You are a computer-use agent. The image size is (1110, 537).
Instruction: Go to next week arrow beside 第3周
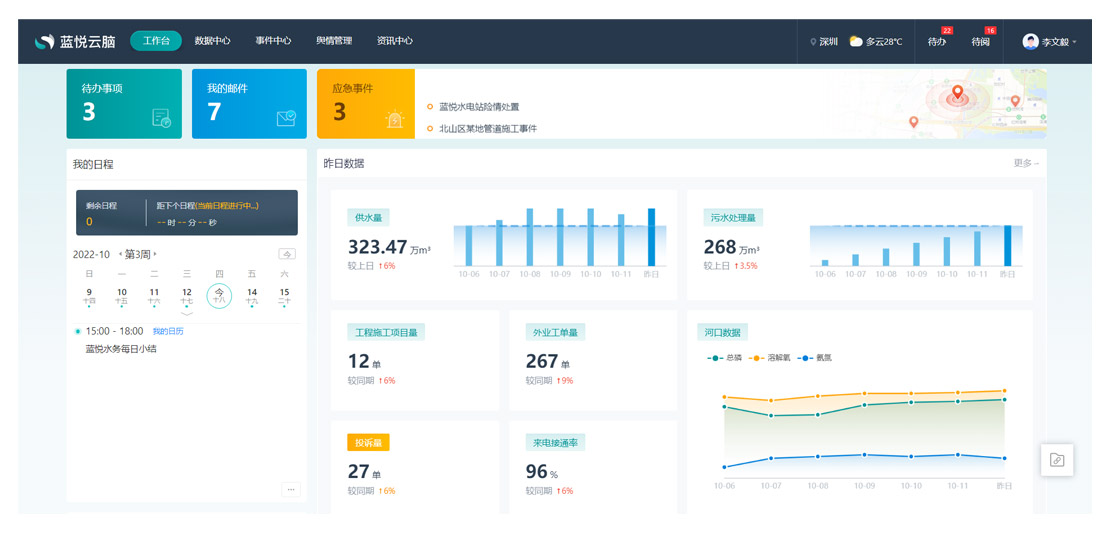coord(155,254)
